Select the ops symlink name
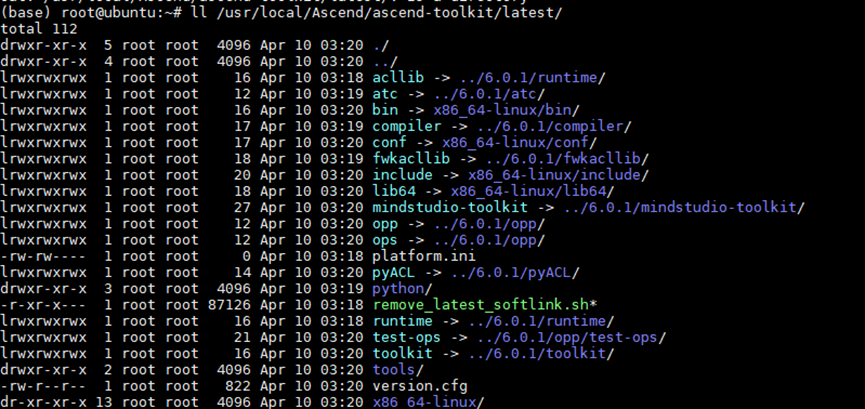The image size is (865, 409). point(385,240)
